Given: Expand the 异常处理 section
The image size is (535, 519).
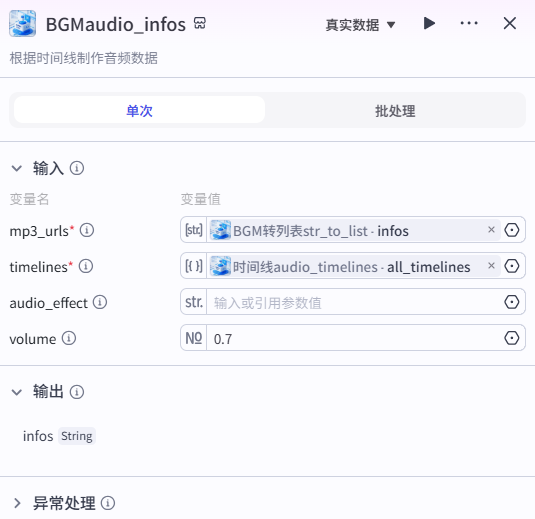Looking at the screenshot, I should 17,503.
